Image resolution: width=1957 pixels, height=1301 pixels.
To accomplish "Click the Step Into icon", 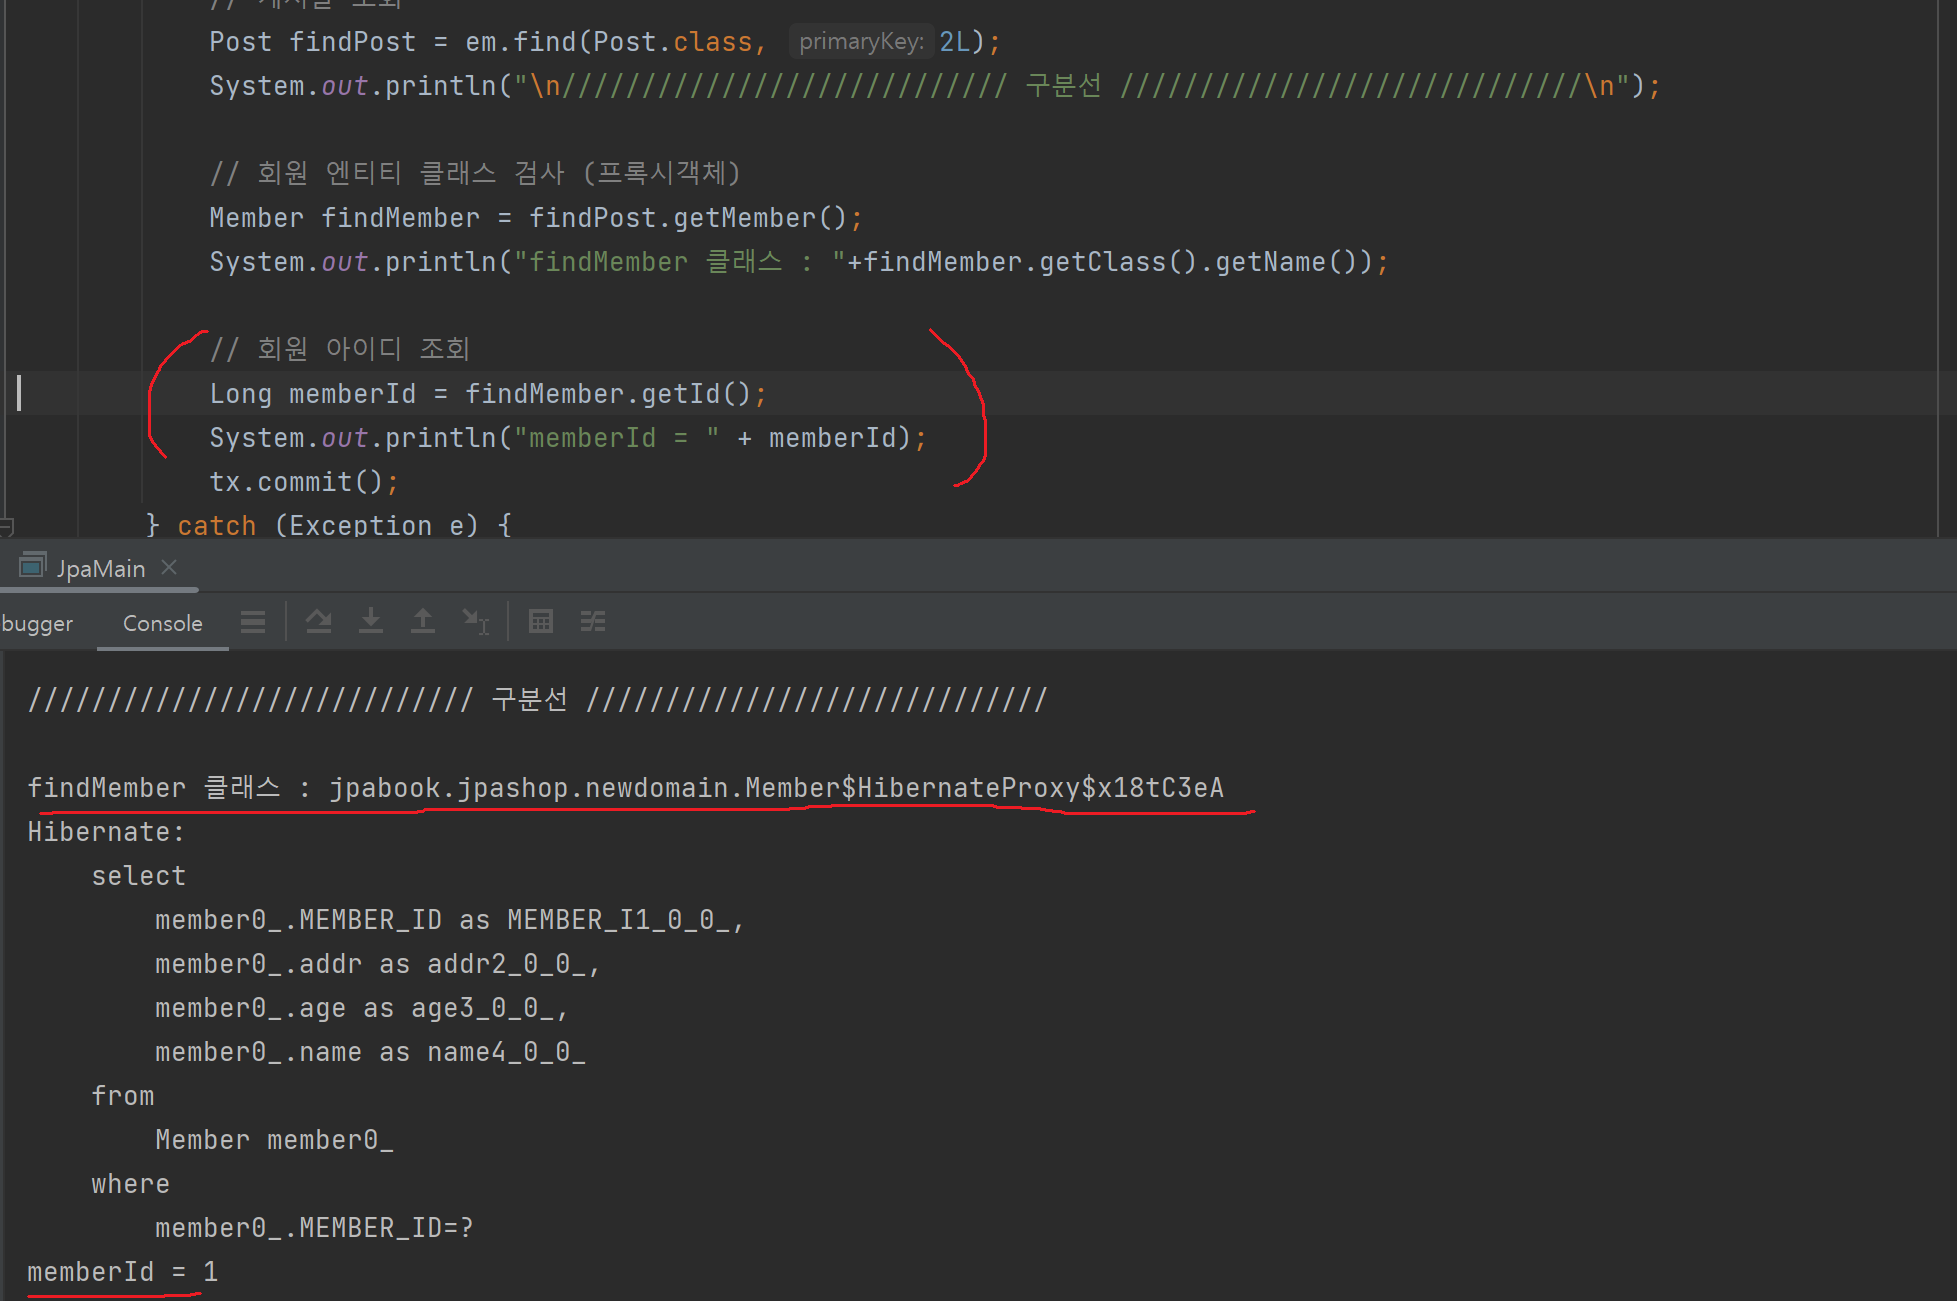I will (x=371, y=622).
